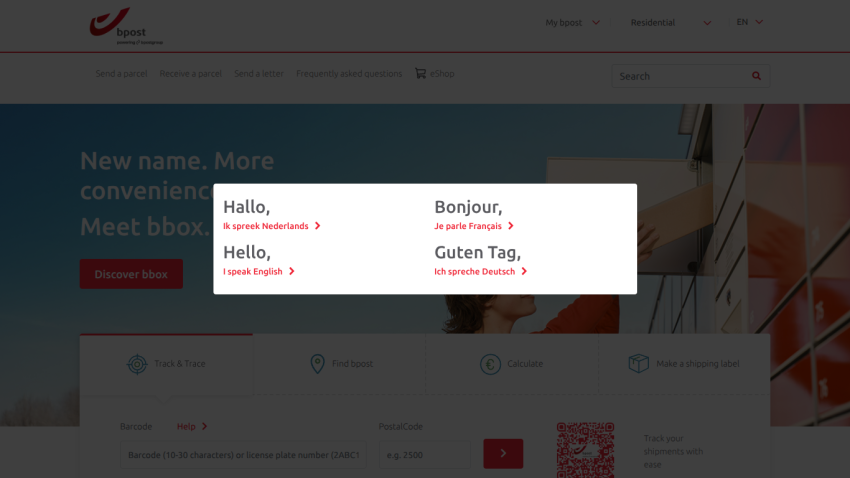
Task: Click the Track & Trace target icon
Action: coord(137,364)
